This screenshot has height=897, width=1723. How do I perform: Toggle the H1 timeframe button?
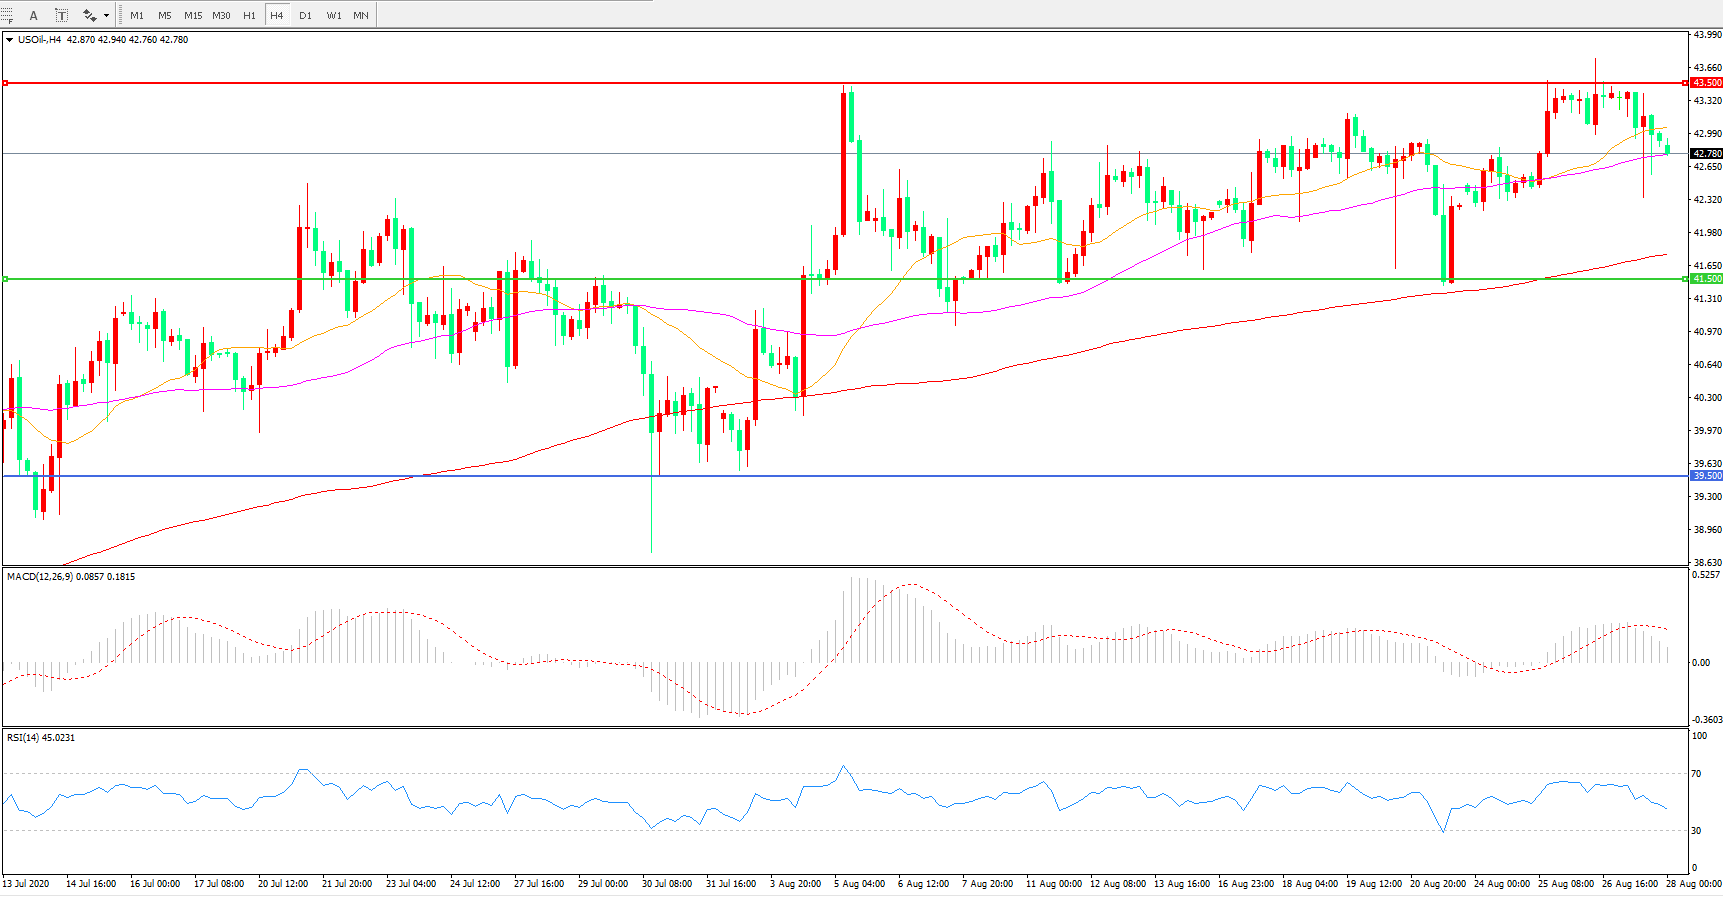coord(249,15)
